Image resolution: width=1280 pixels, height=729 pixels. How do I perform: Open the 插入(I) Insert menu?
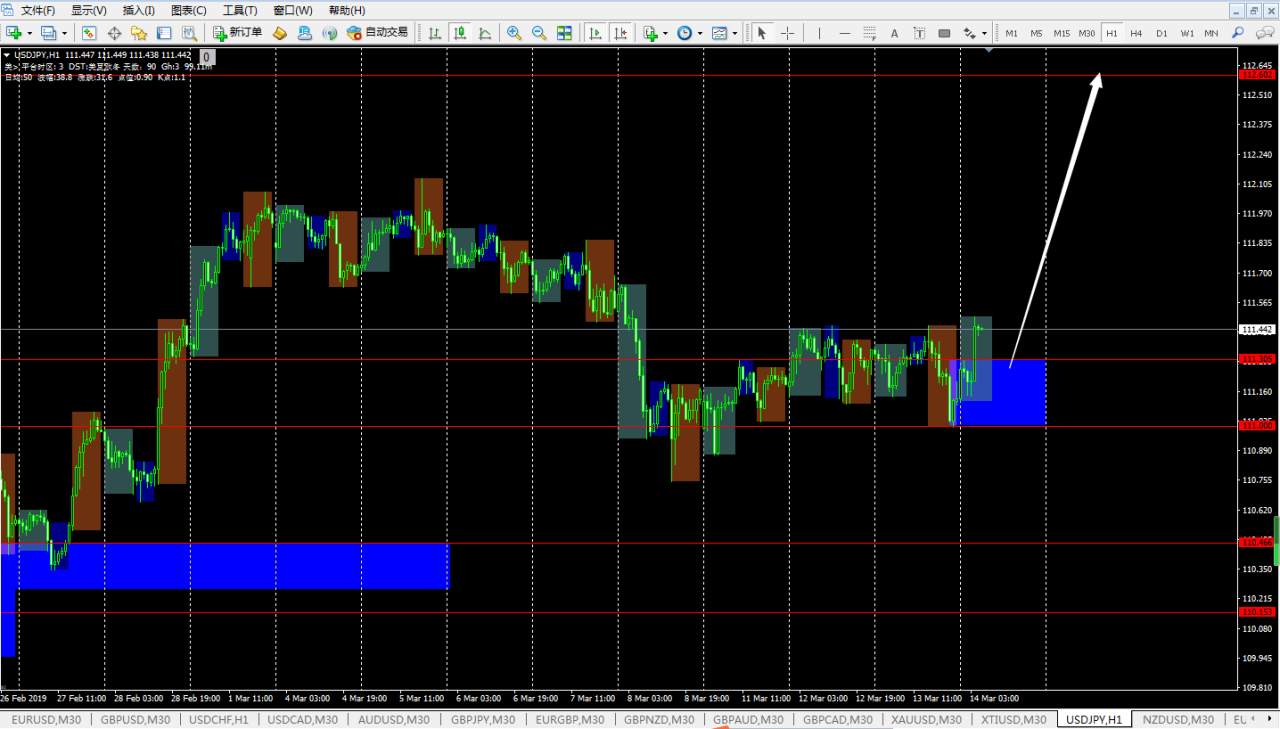(x=138, y=10)
